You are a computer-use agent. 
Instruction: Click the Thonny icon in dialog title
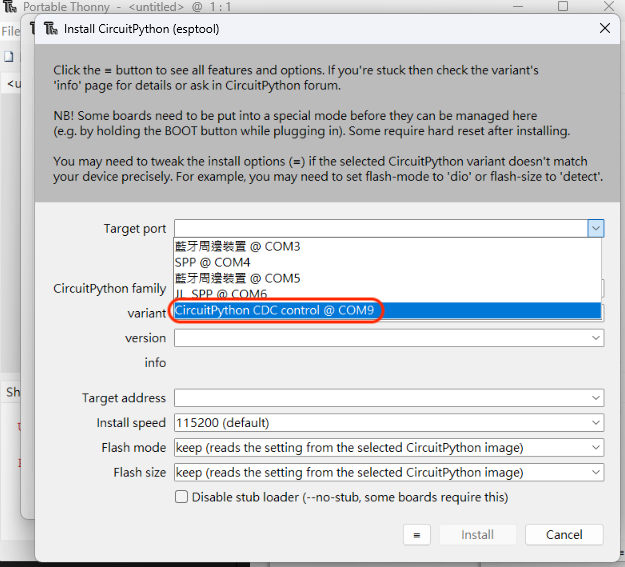[x=51, y=29]
